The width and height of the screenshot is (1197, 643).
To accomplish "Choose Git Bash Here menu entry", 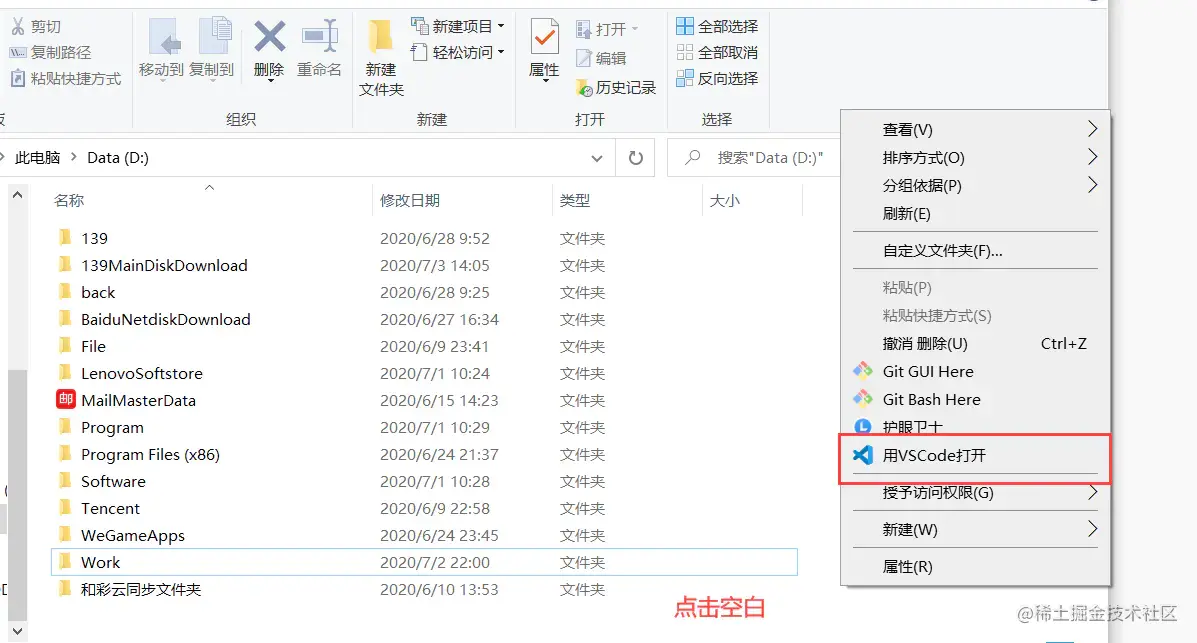I will point(975,399).
